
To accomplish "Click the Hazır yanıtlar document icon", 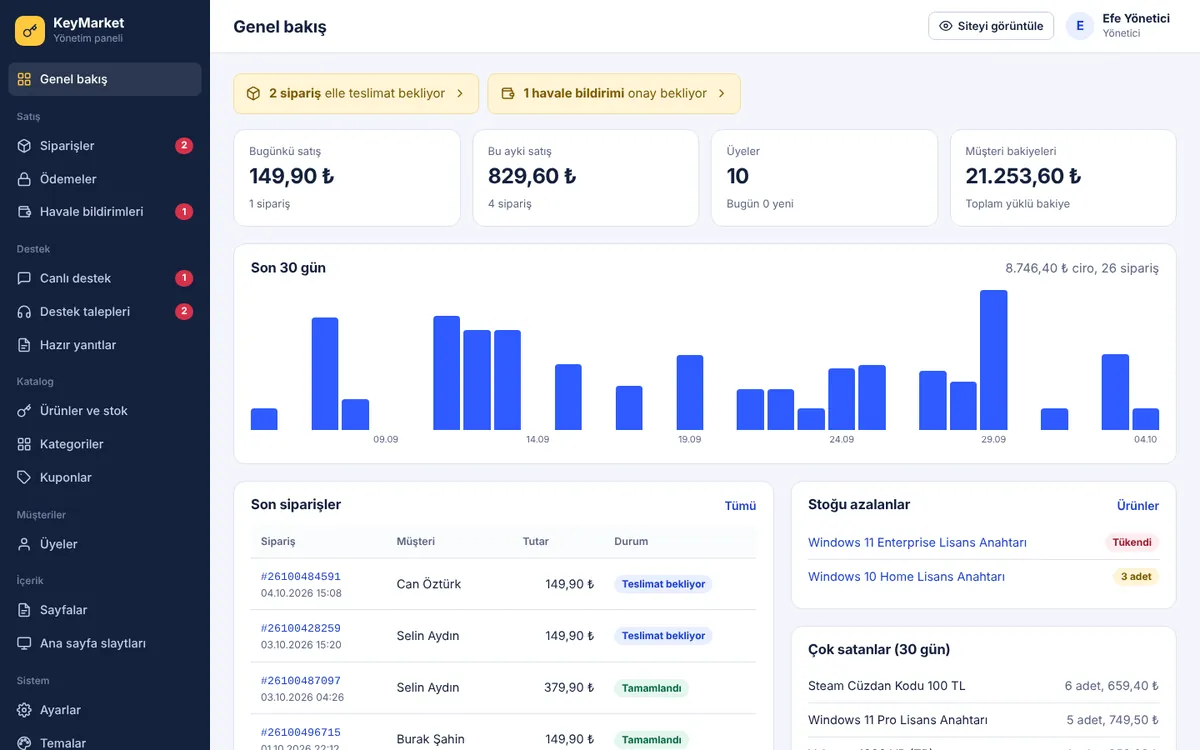I will coord(25,345).
